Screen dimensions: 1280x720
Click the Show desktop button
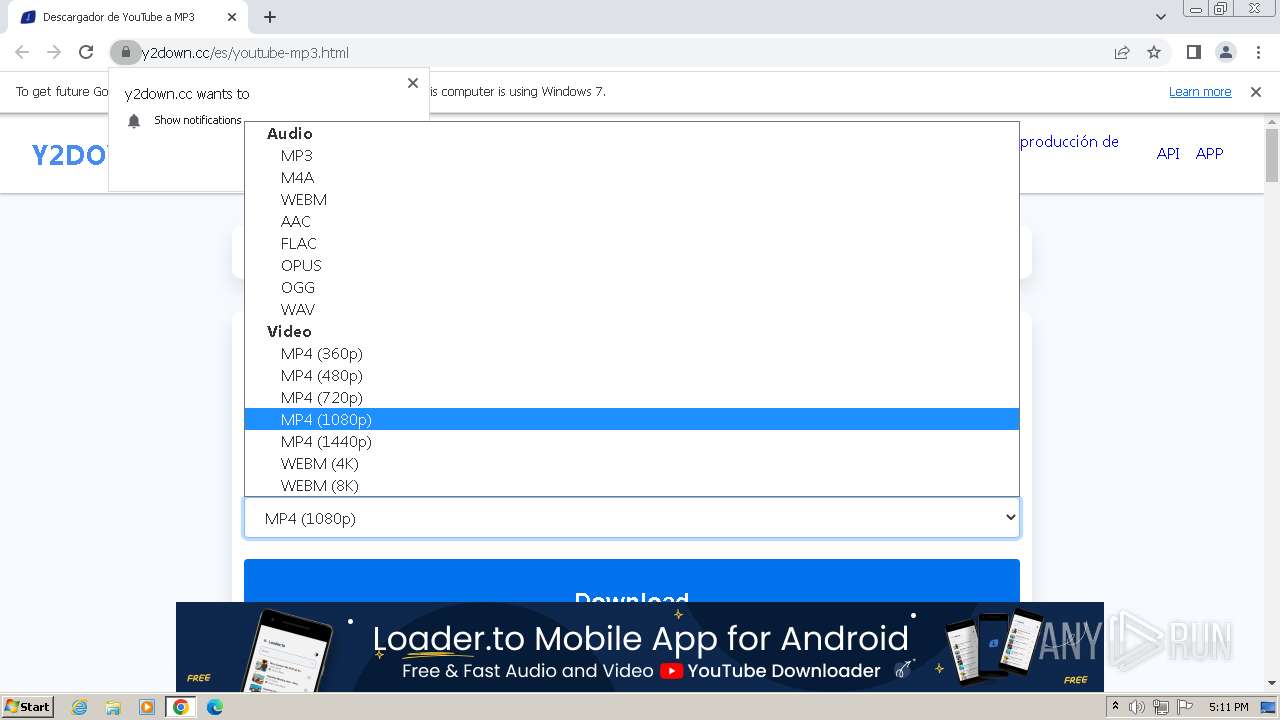1268,707
